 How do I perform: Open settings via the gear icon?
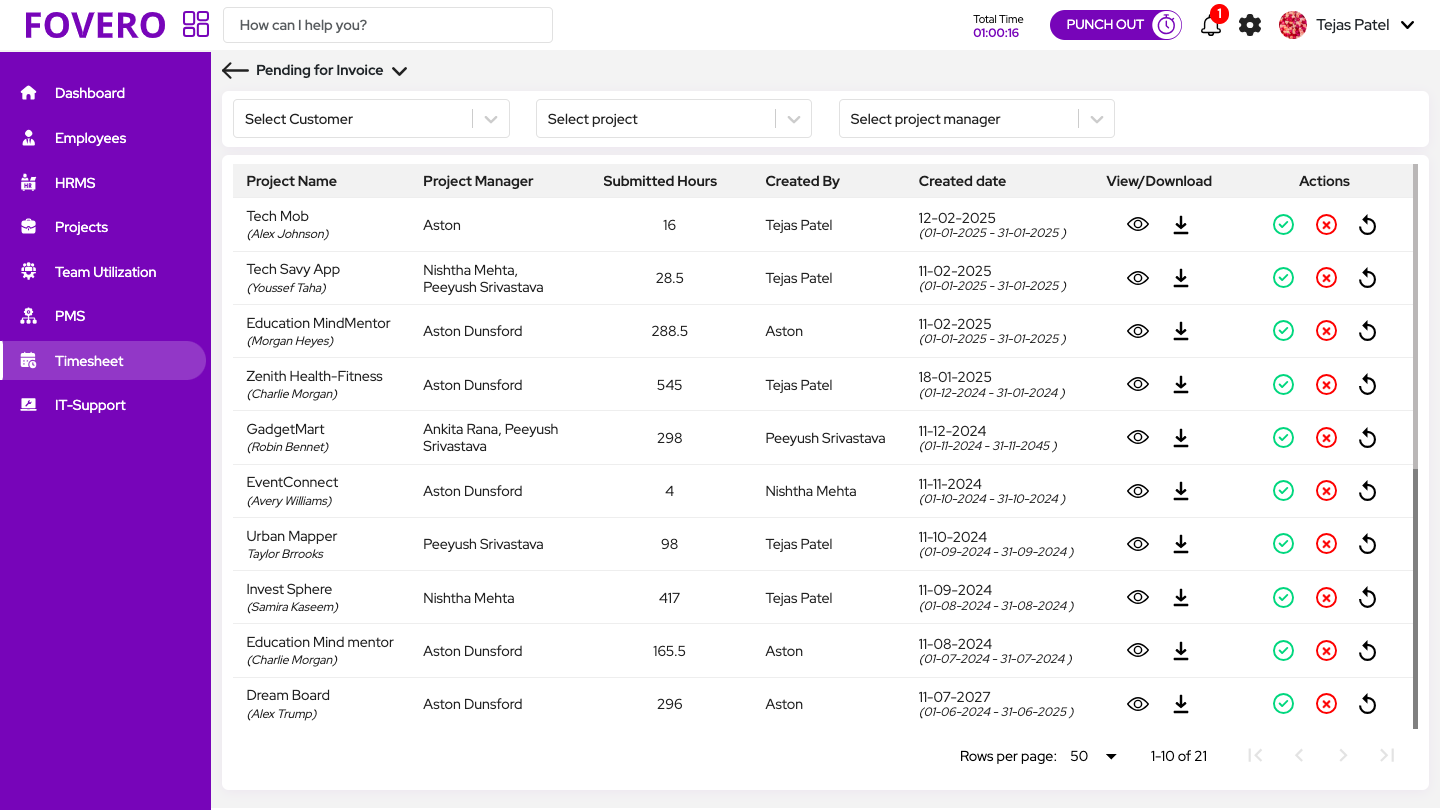(x=1250, y=26)
